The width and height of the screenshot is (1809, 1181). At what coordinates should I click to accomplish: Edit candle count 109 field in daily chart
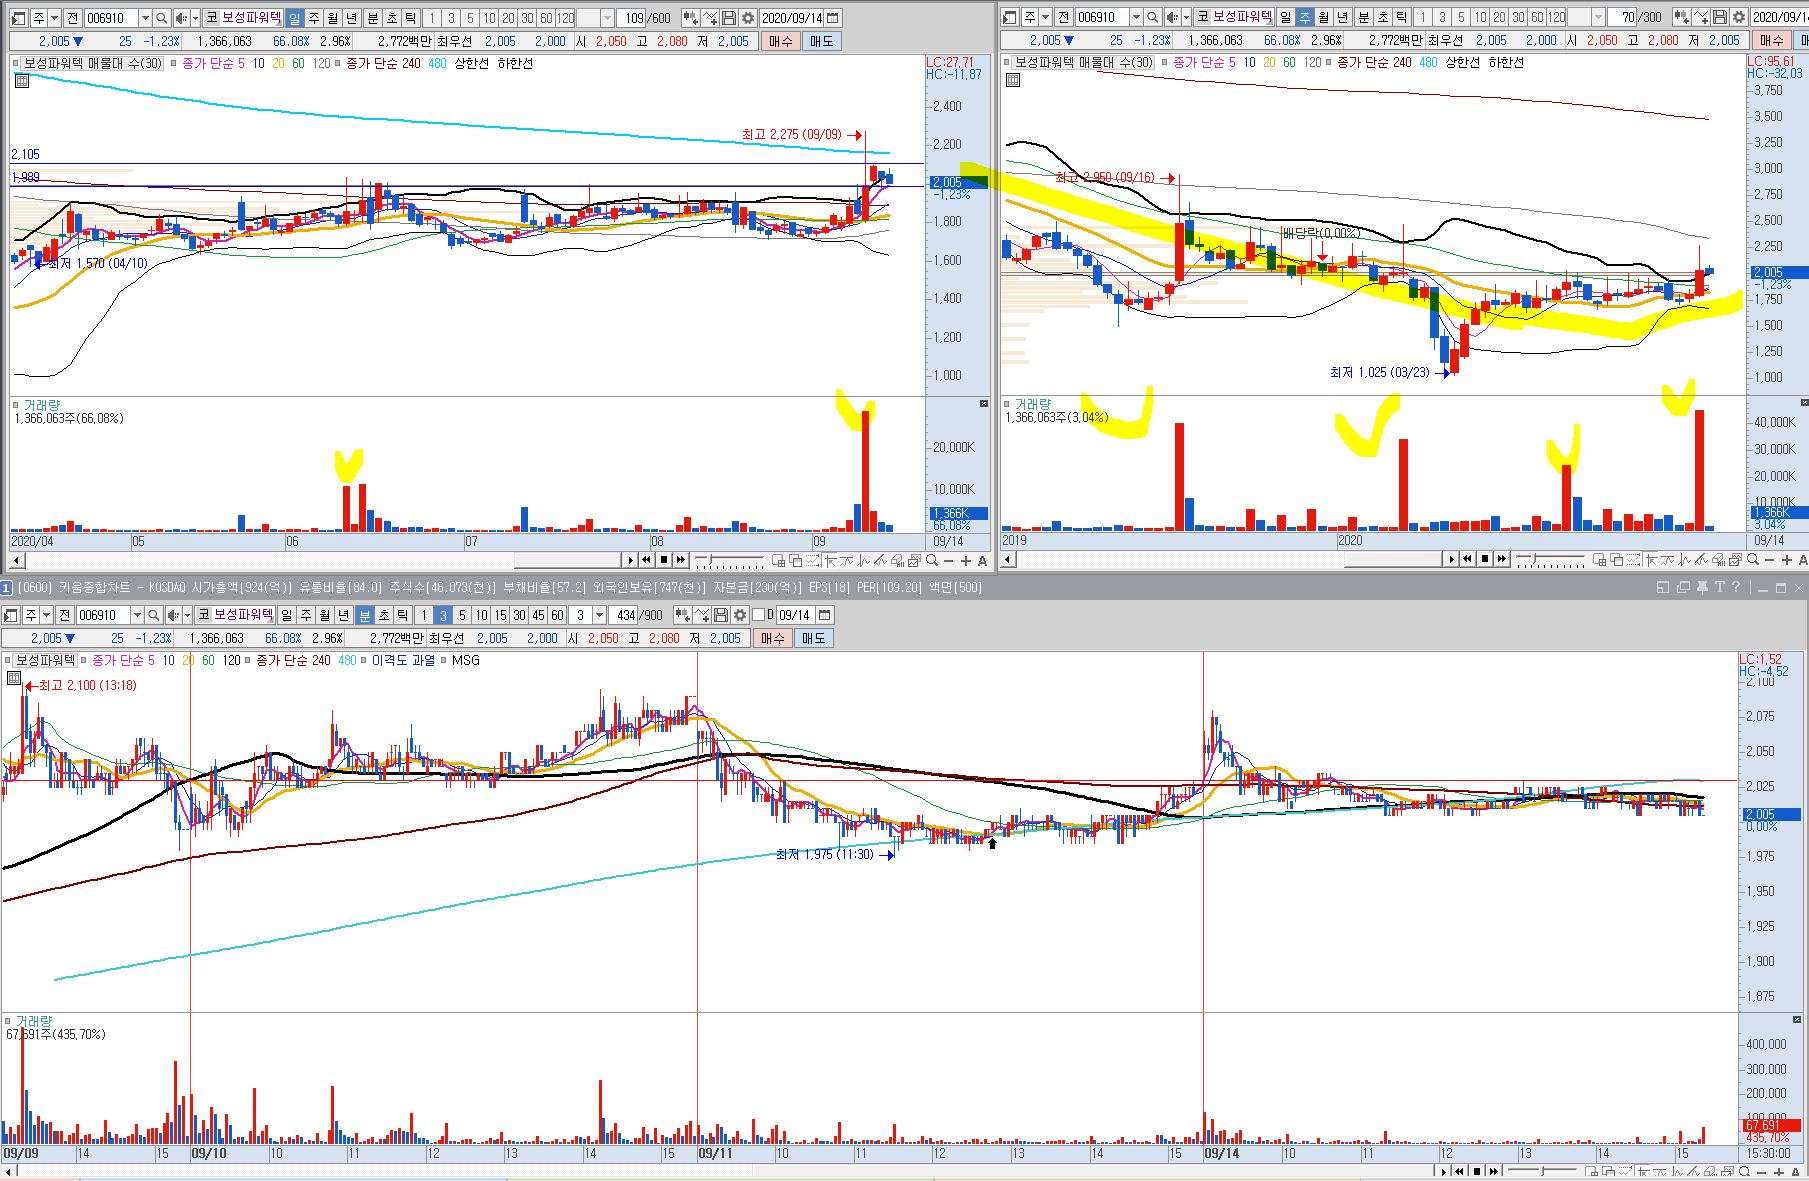click(x=631, y=18)
